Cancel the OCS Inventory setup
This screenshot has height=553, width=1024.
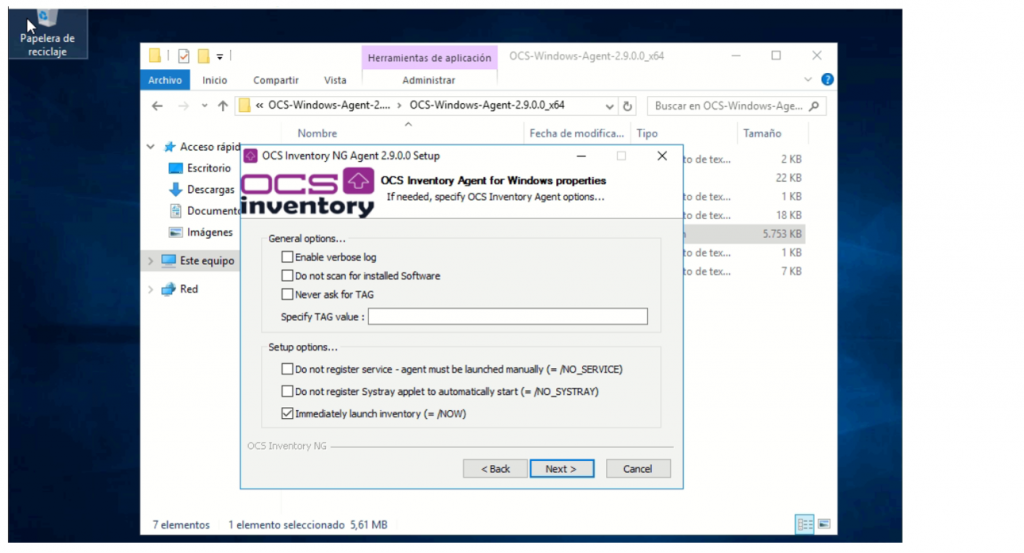coord(637,469)
